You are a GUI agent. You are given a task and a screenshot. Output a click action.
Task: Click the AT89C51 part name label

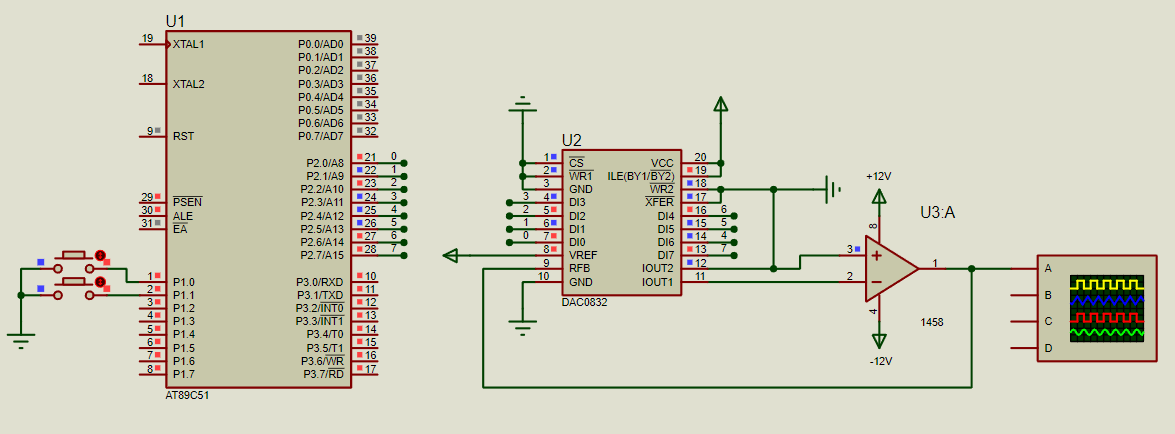point(187,395)
